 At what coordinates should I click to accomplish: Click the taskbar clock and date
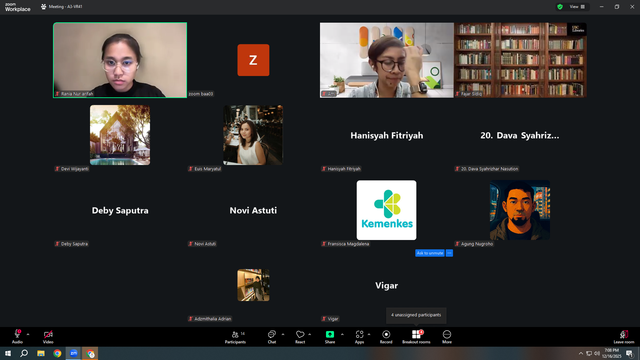(x=611, y=353)
